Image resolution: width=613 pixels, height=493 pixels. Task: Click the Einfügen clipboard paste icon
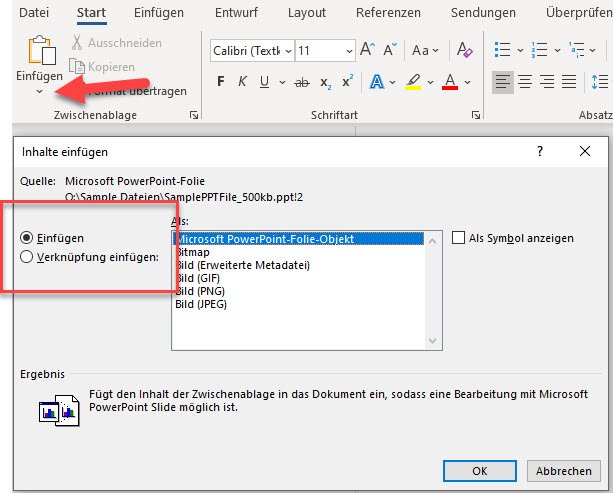tap(42, 50)
